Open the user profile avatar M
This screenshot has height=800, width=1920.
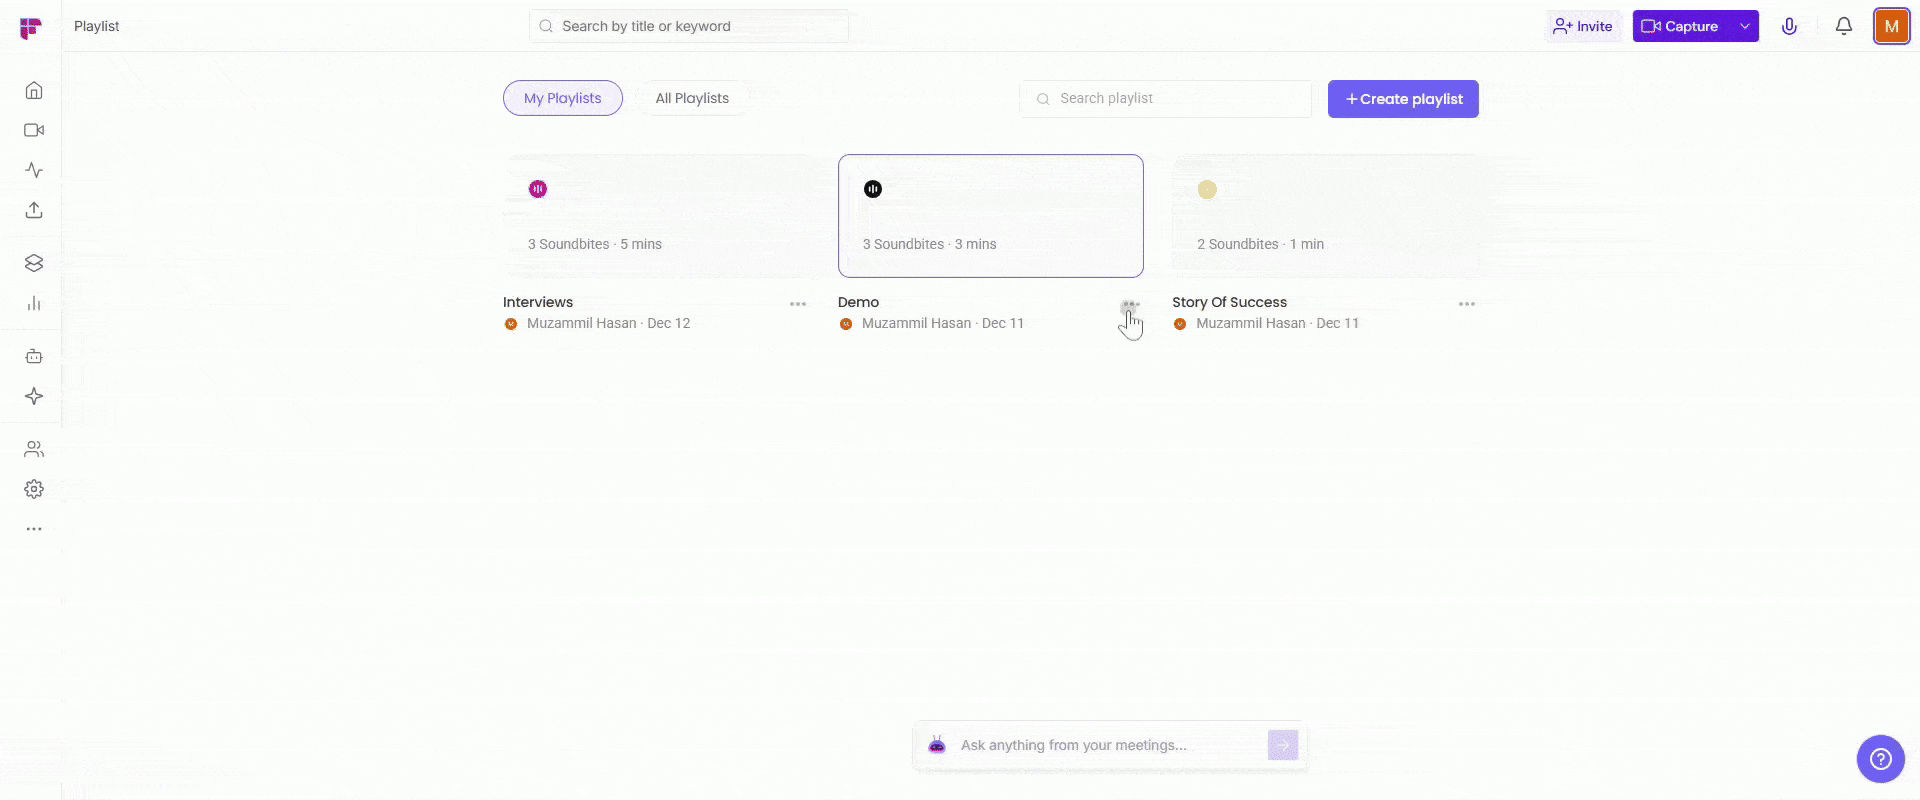point(1891,26)
